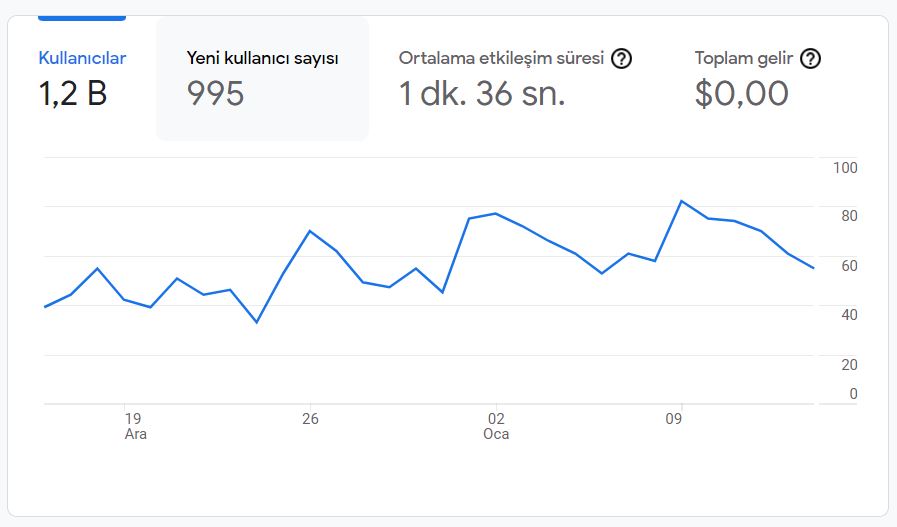This screenshot has width=897, height=527.
Task: Click the $0,00 revenue value
Action: point(741,93)
